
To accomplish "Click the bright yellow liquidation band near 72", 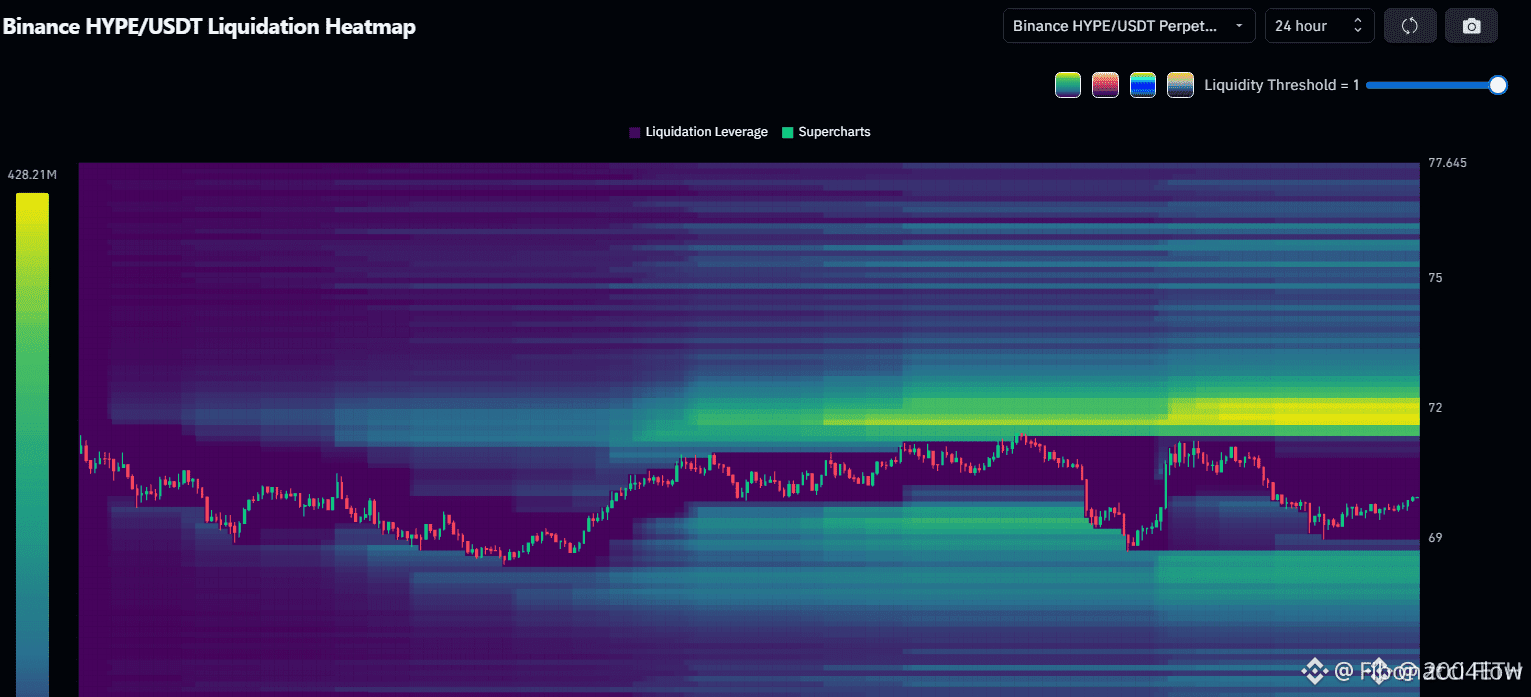I will point(1294,411).
